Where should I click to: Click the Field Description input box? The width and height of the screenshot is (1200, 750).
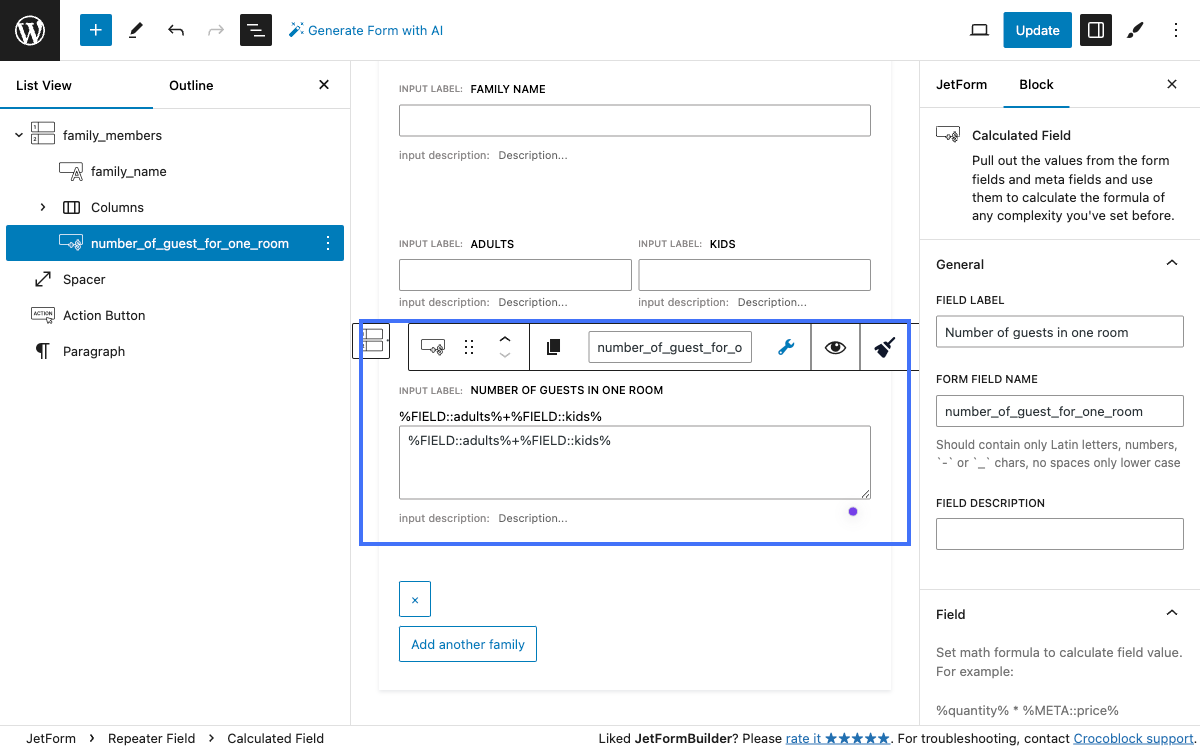[x=1059, y=533]
